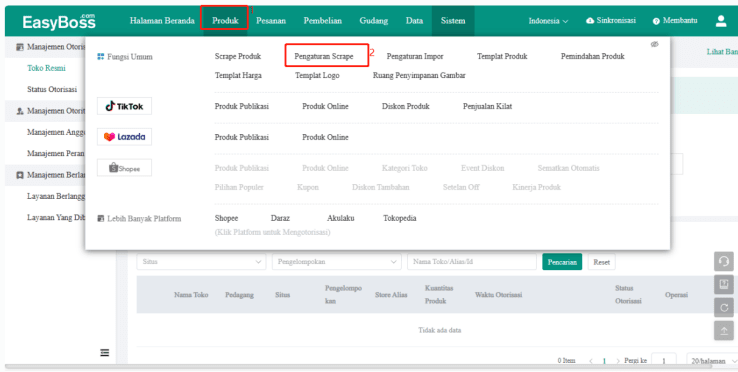Image resolution: width=738 pixels, height=372 pixels.
Task: Select the Lazada platform logo
Action: [x=124, y=137]
